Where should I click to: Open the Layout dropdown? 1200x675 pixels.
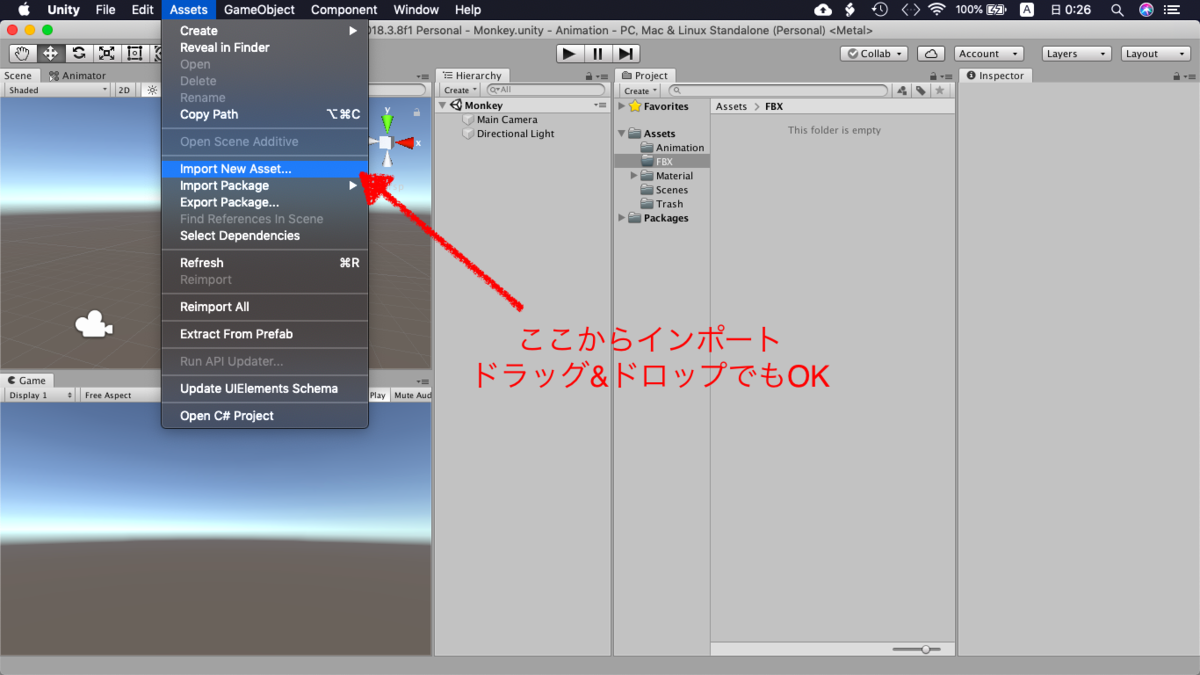coord(1154,54)
